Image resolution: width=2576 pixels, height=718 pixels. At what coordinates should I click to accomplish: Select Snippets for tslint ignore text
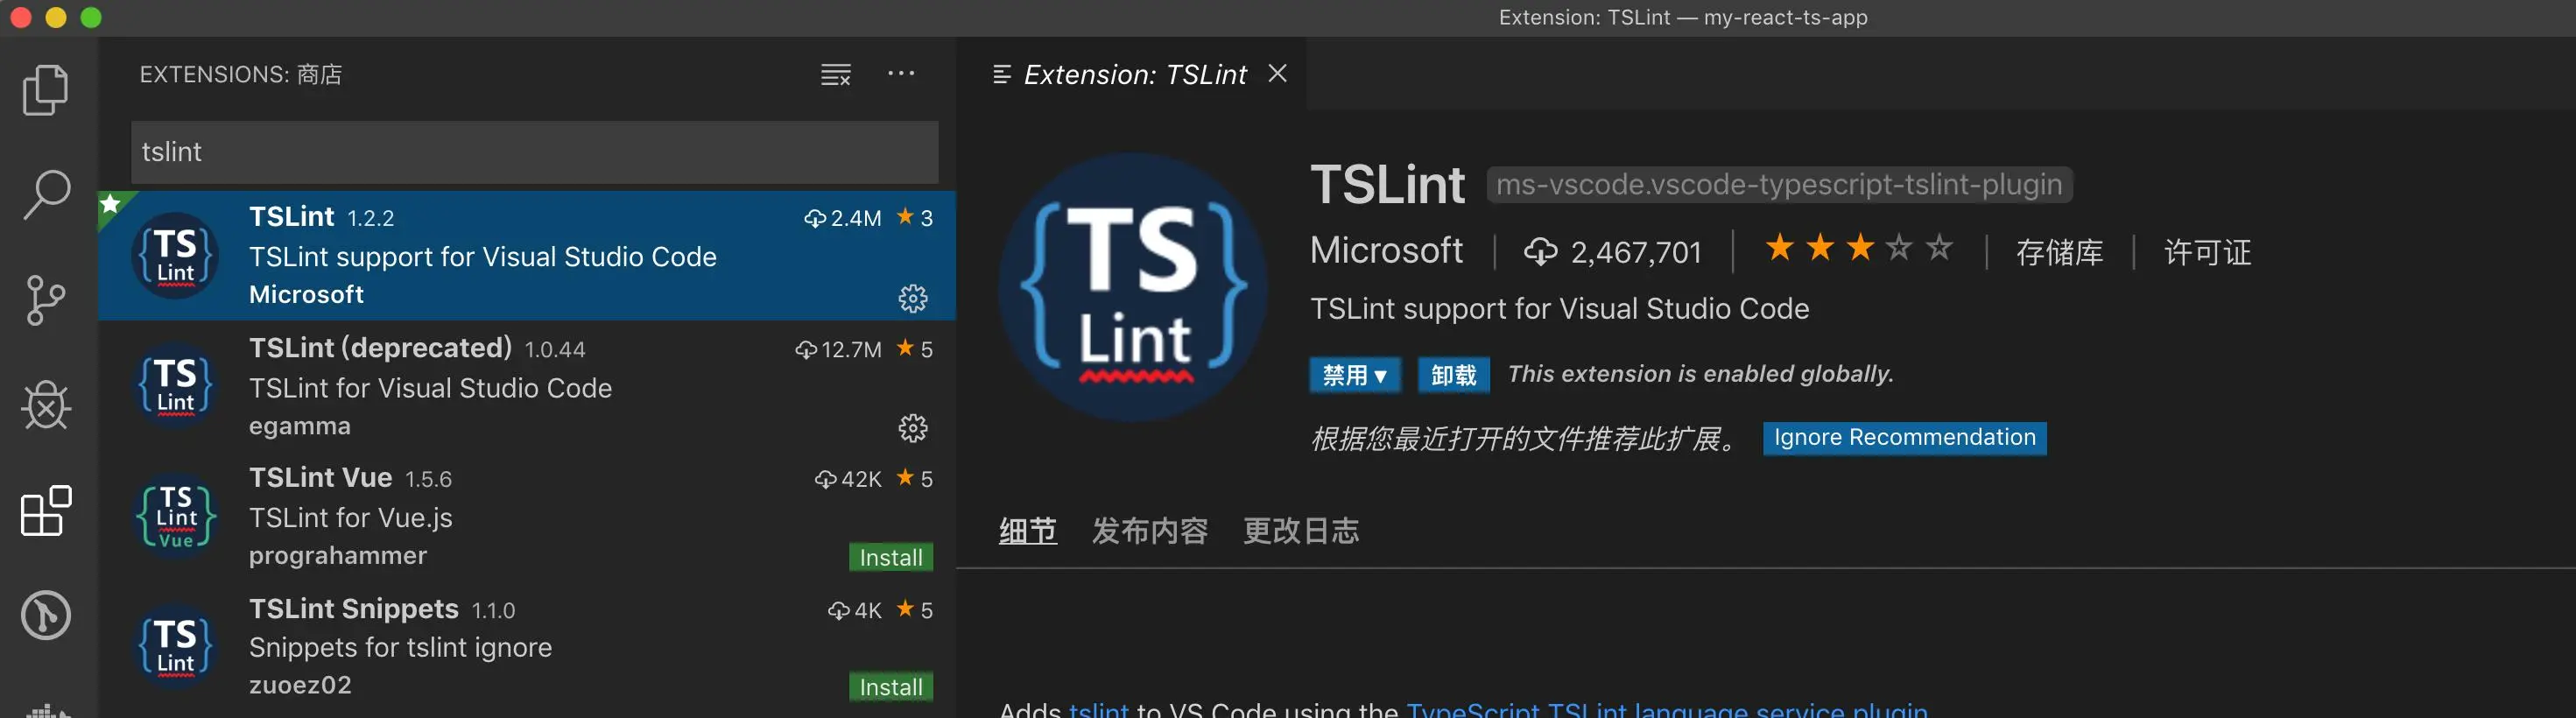pyautogui.click(x=400, y=648)
